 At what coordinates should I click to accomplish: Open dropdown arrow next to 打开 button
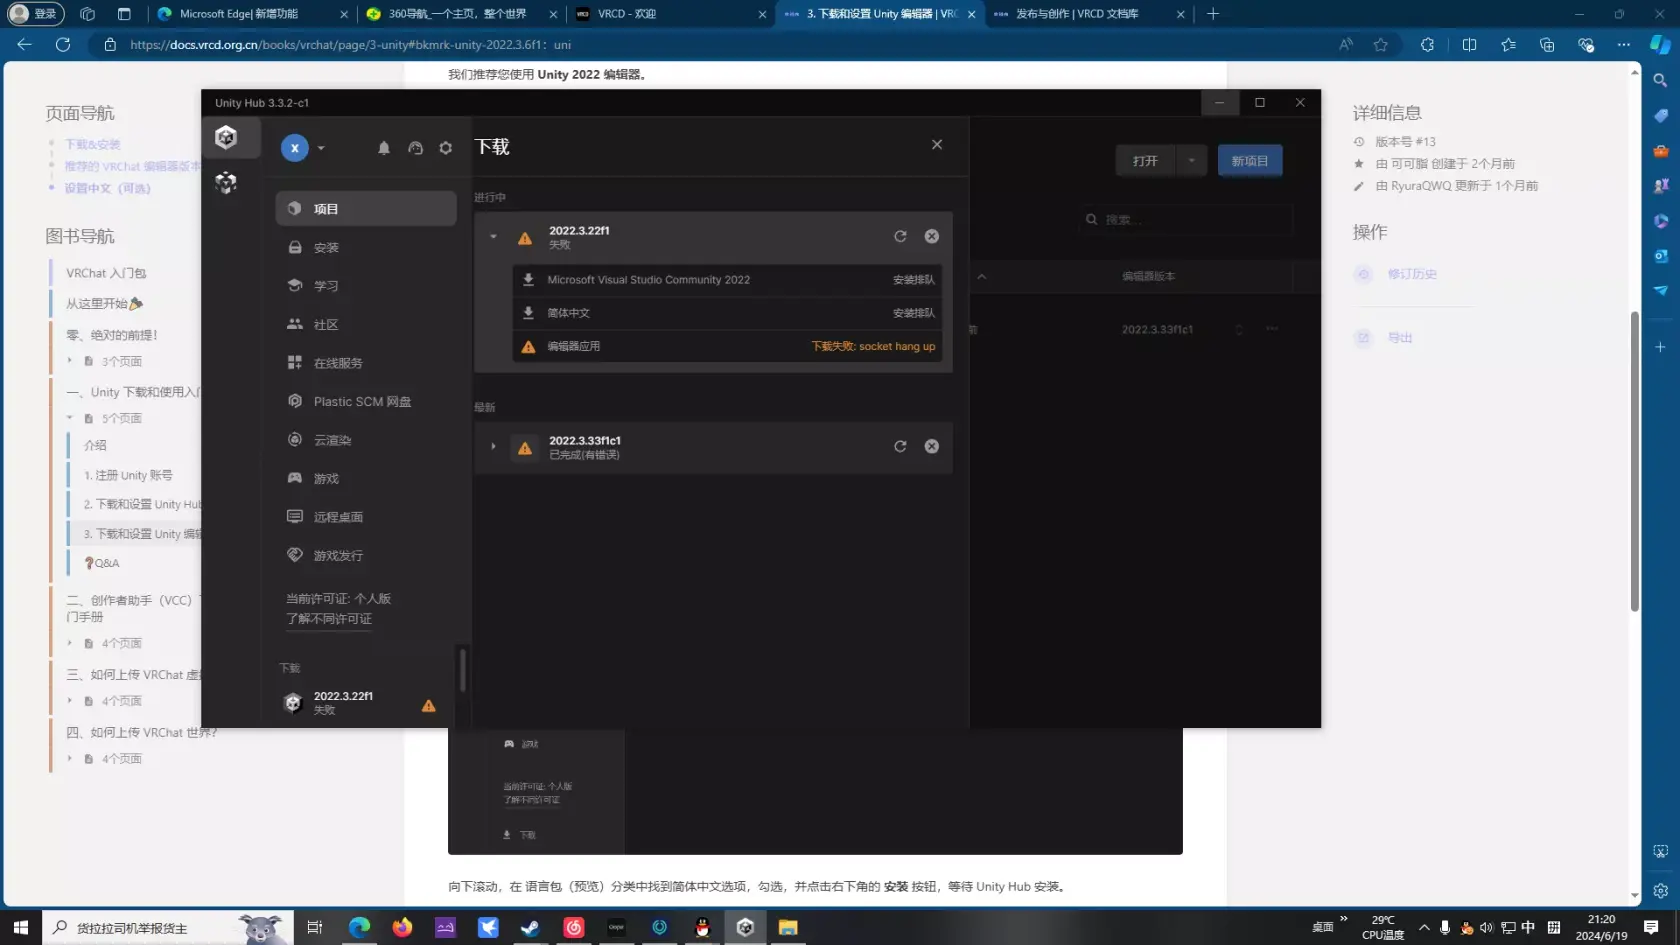(1192, 161)
